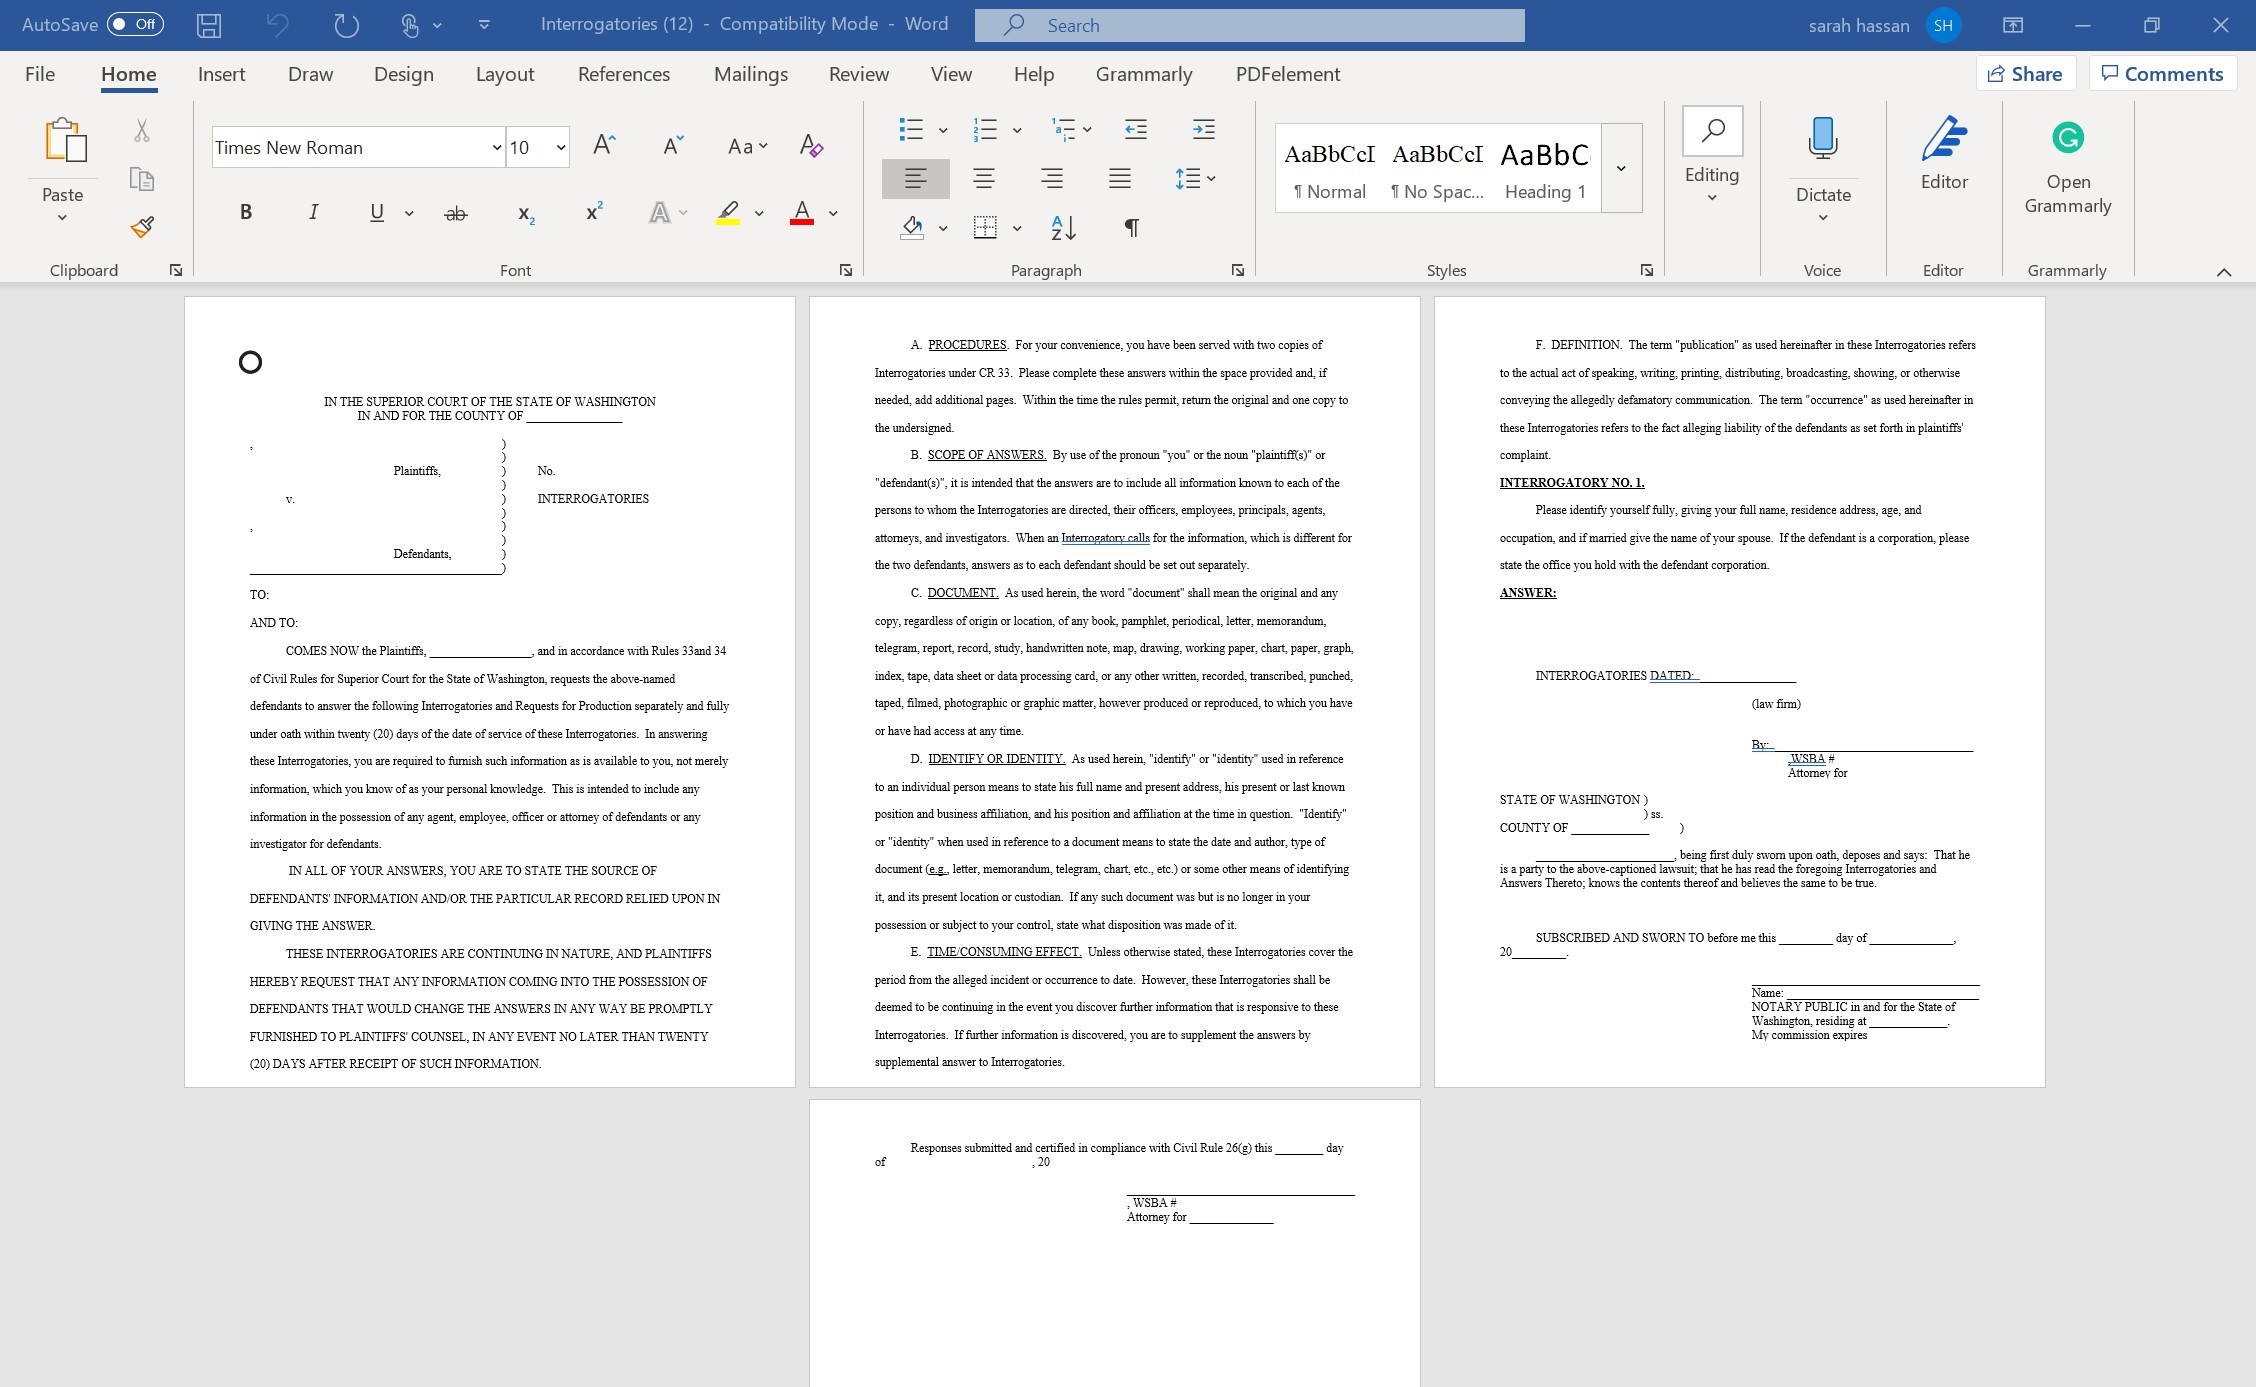This screenshot has height=1387, width=2256.
Task: Switch to the References tab
Action: (x=623, y=73)
